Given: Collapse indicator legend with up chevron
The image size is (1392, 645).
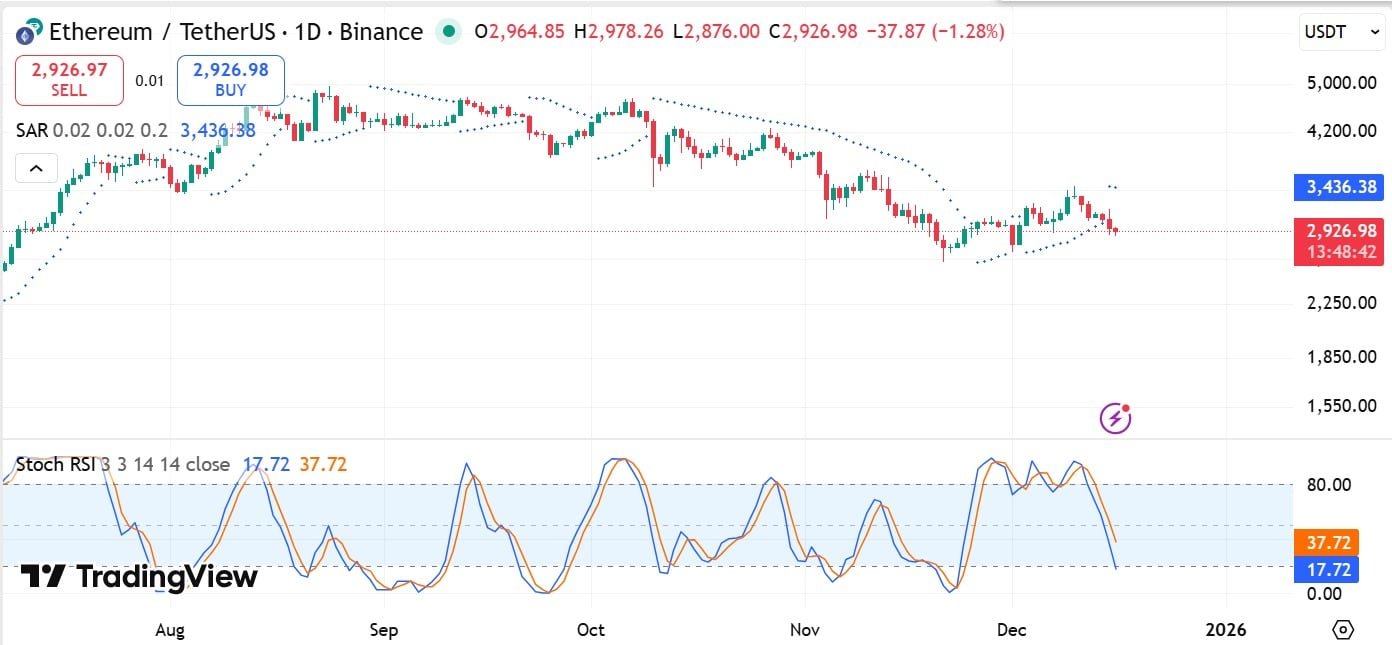Looking at the screenshot, I should pyautogui.click(x=35, y=169).
